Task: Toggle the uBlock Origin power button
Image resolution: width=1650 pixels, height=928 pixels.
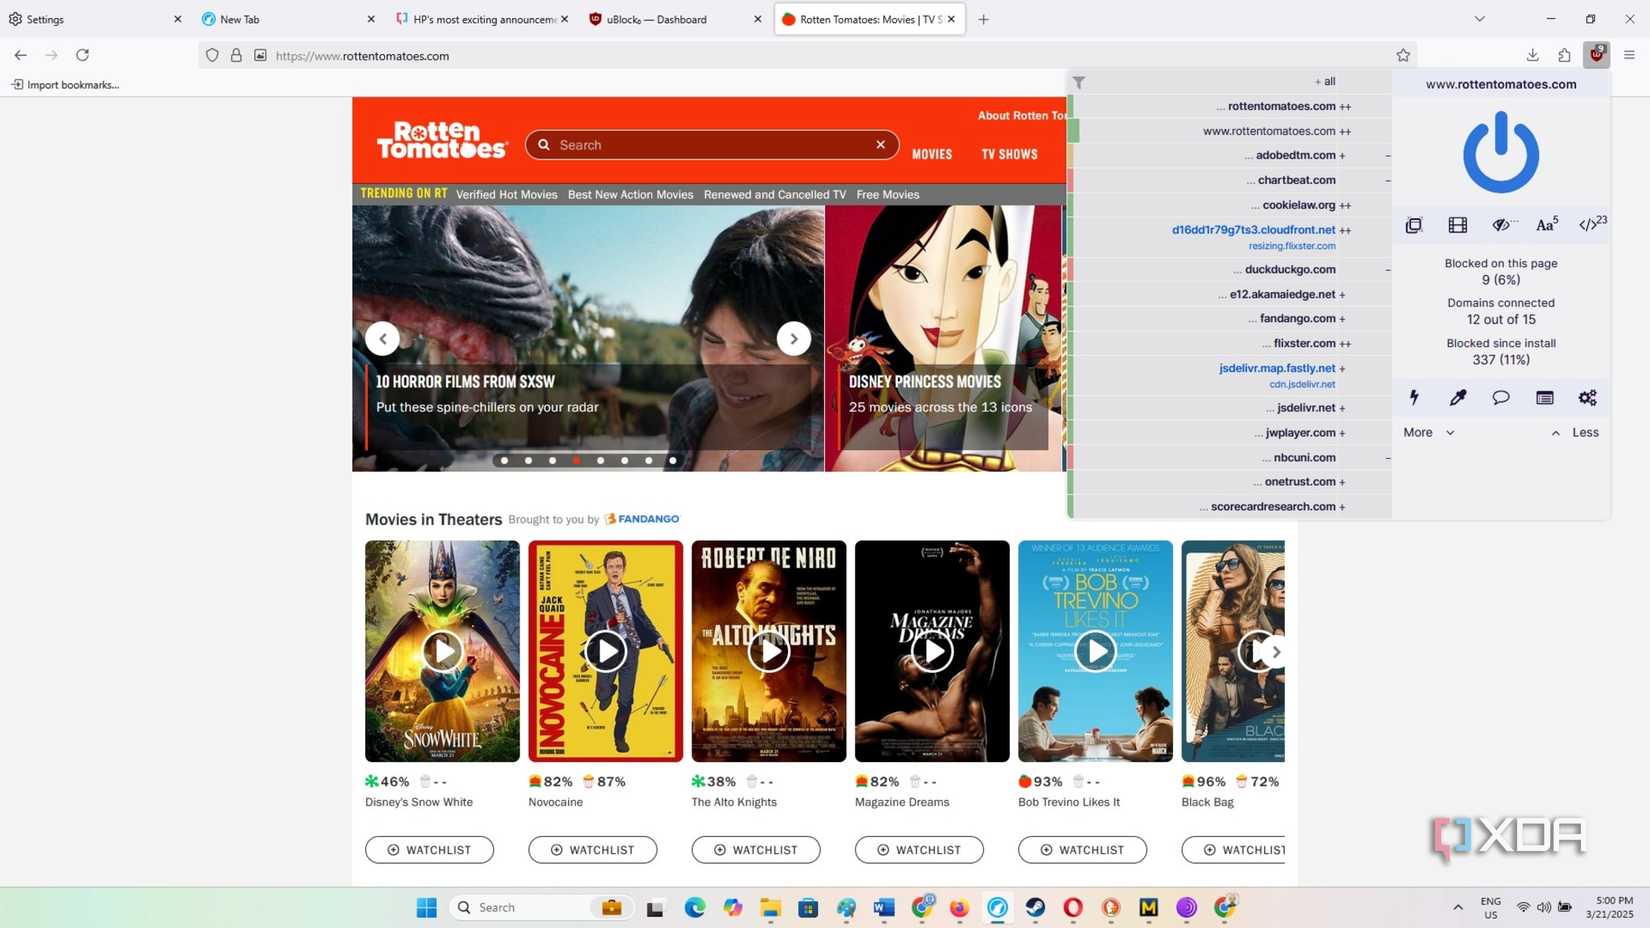Action: click(1500, 152)
